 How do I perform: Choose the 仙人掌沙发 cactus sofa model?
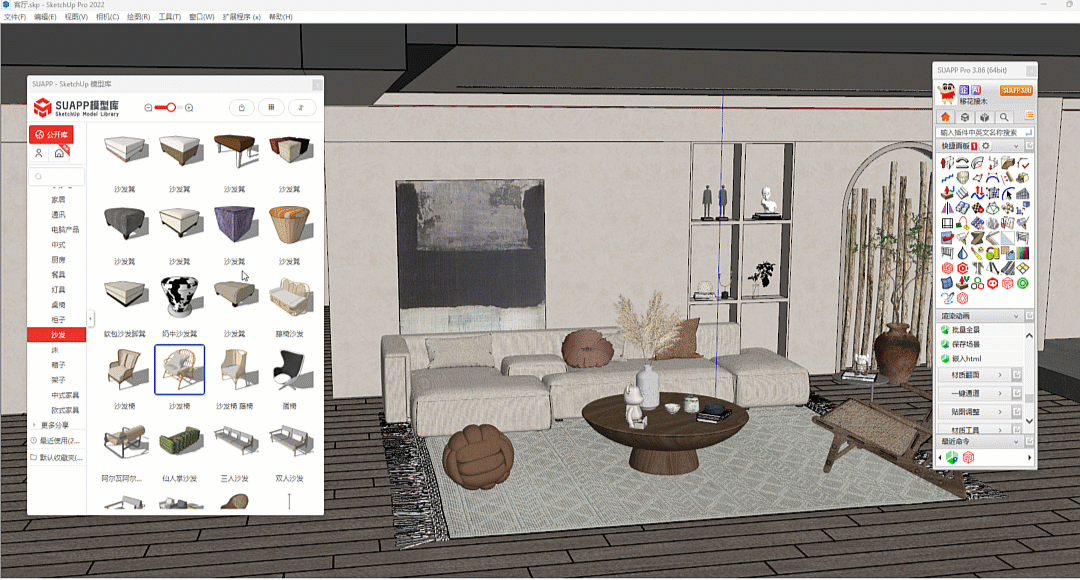click(180, 441)
